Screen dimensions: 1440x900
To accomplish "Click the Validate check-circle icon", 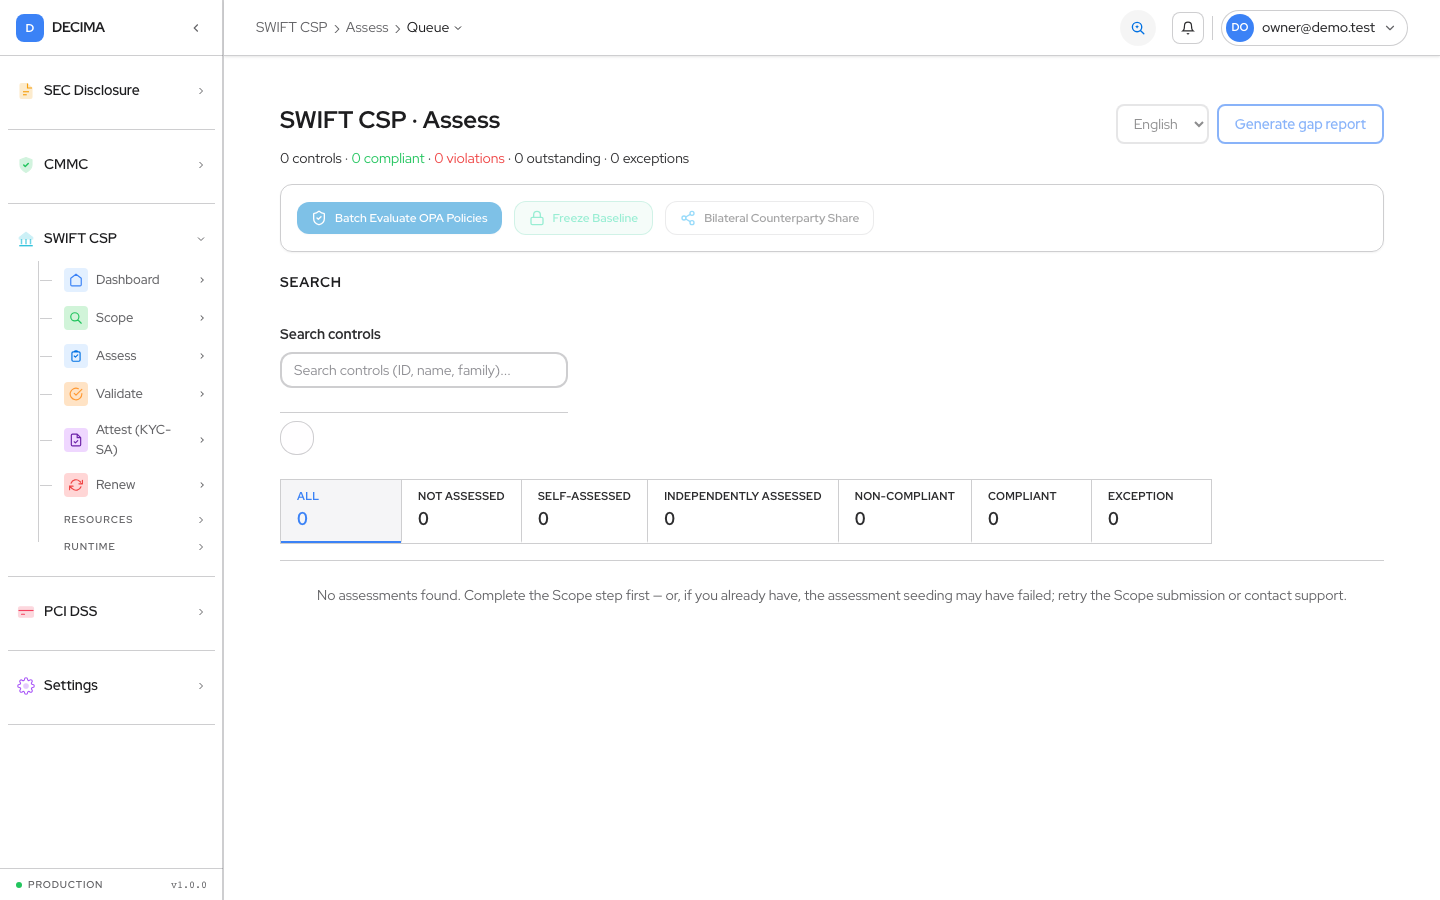I will [x=76, y=394].
